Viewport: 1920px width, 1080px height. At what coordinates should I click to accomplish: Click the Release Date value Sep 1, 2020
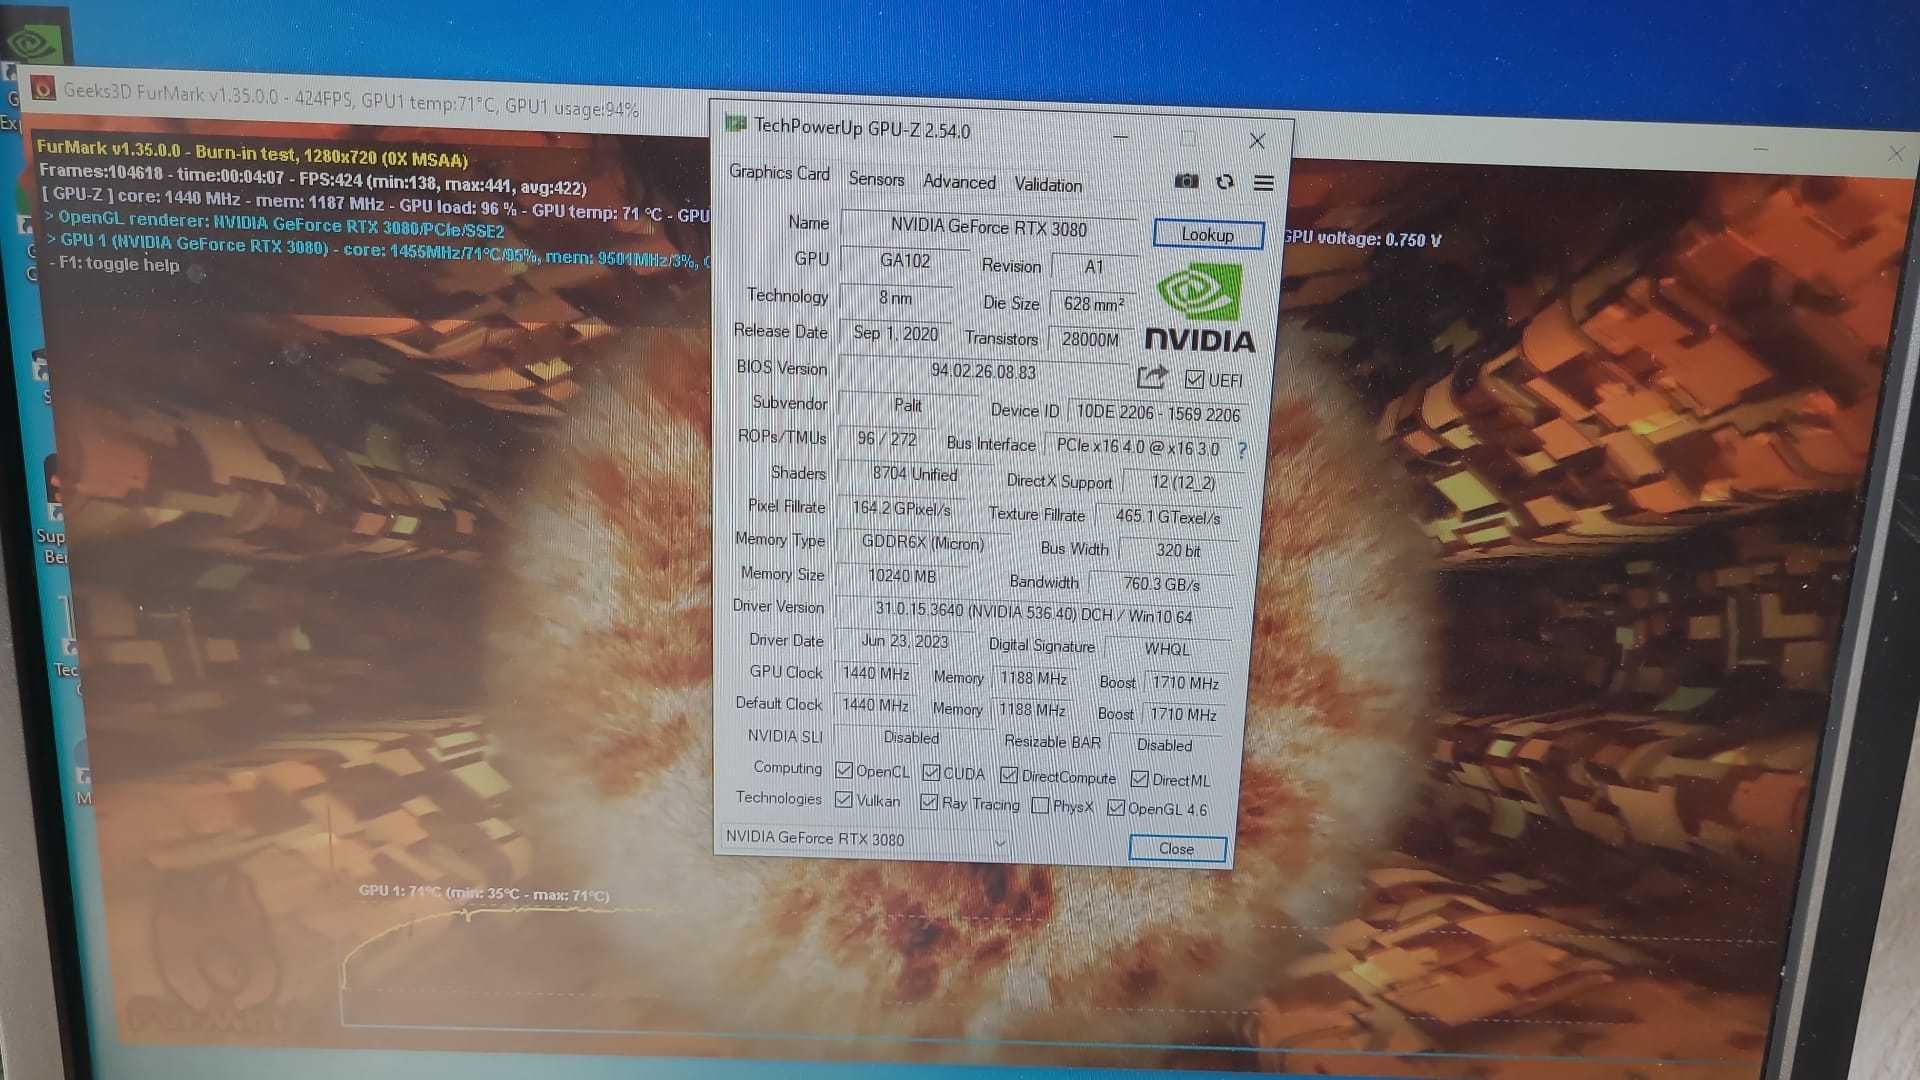895,333
